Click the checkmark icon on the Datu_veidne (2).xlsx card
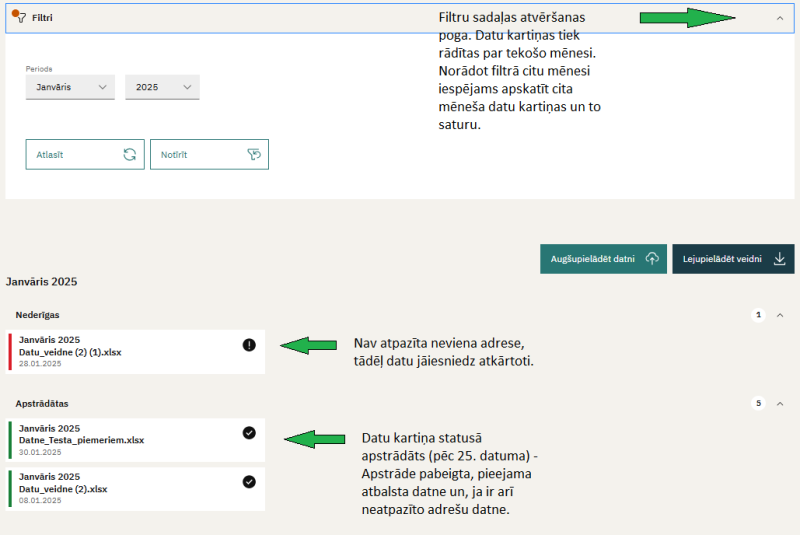Screen dimensions: 800x535 pos(249,482)
